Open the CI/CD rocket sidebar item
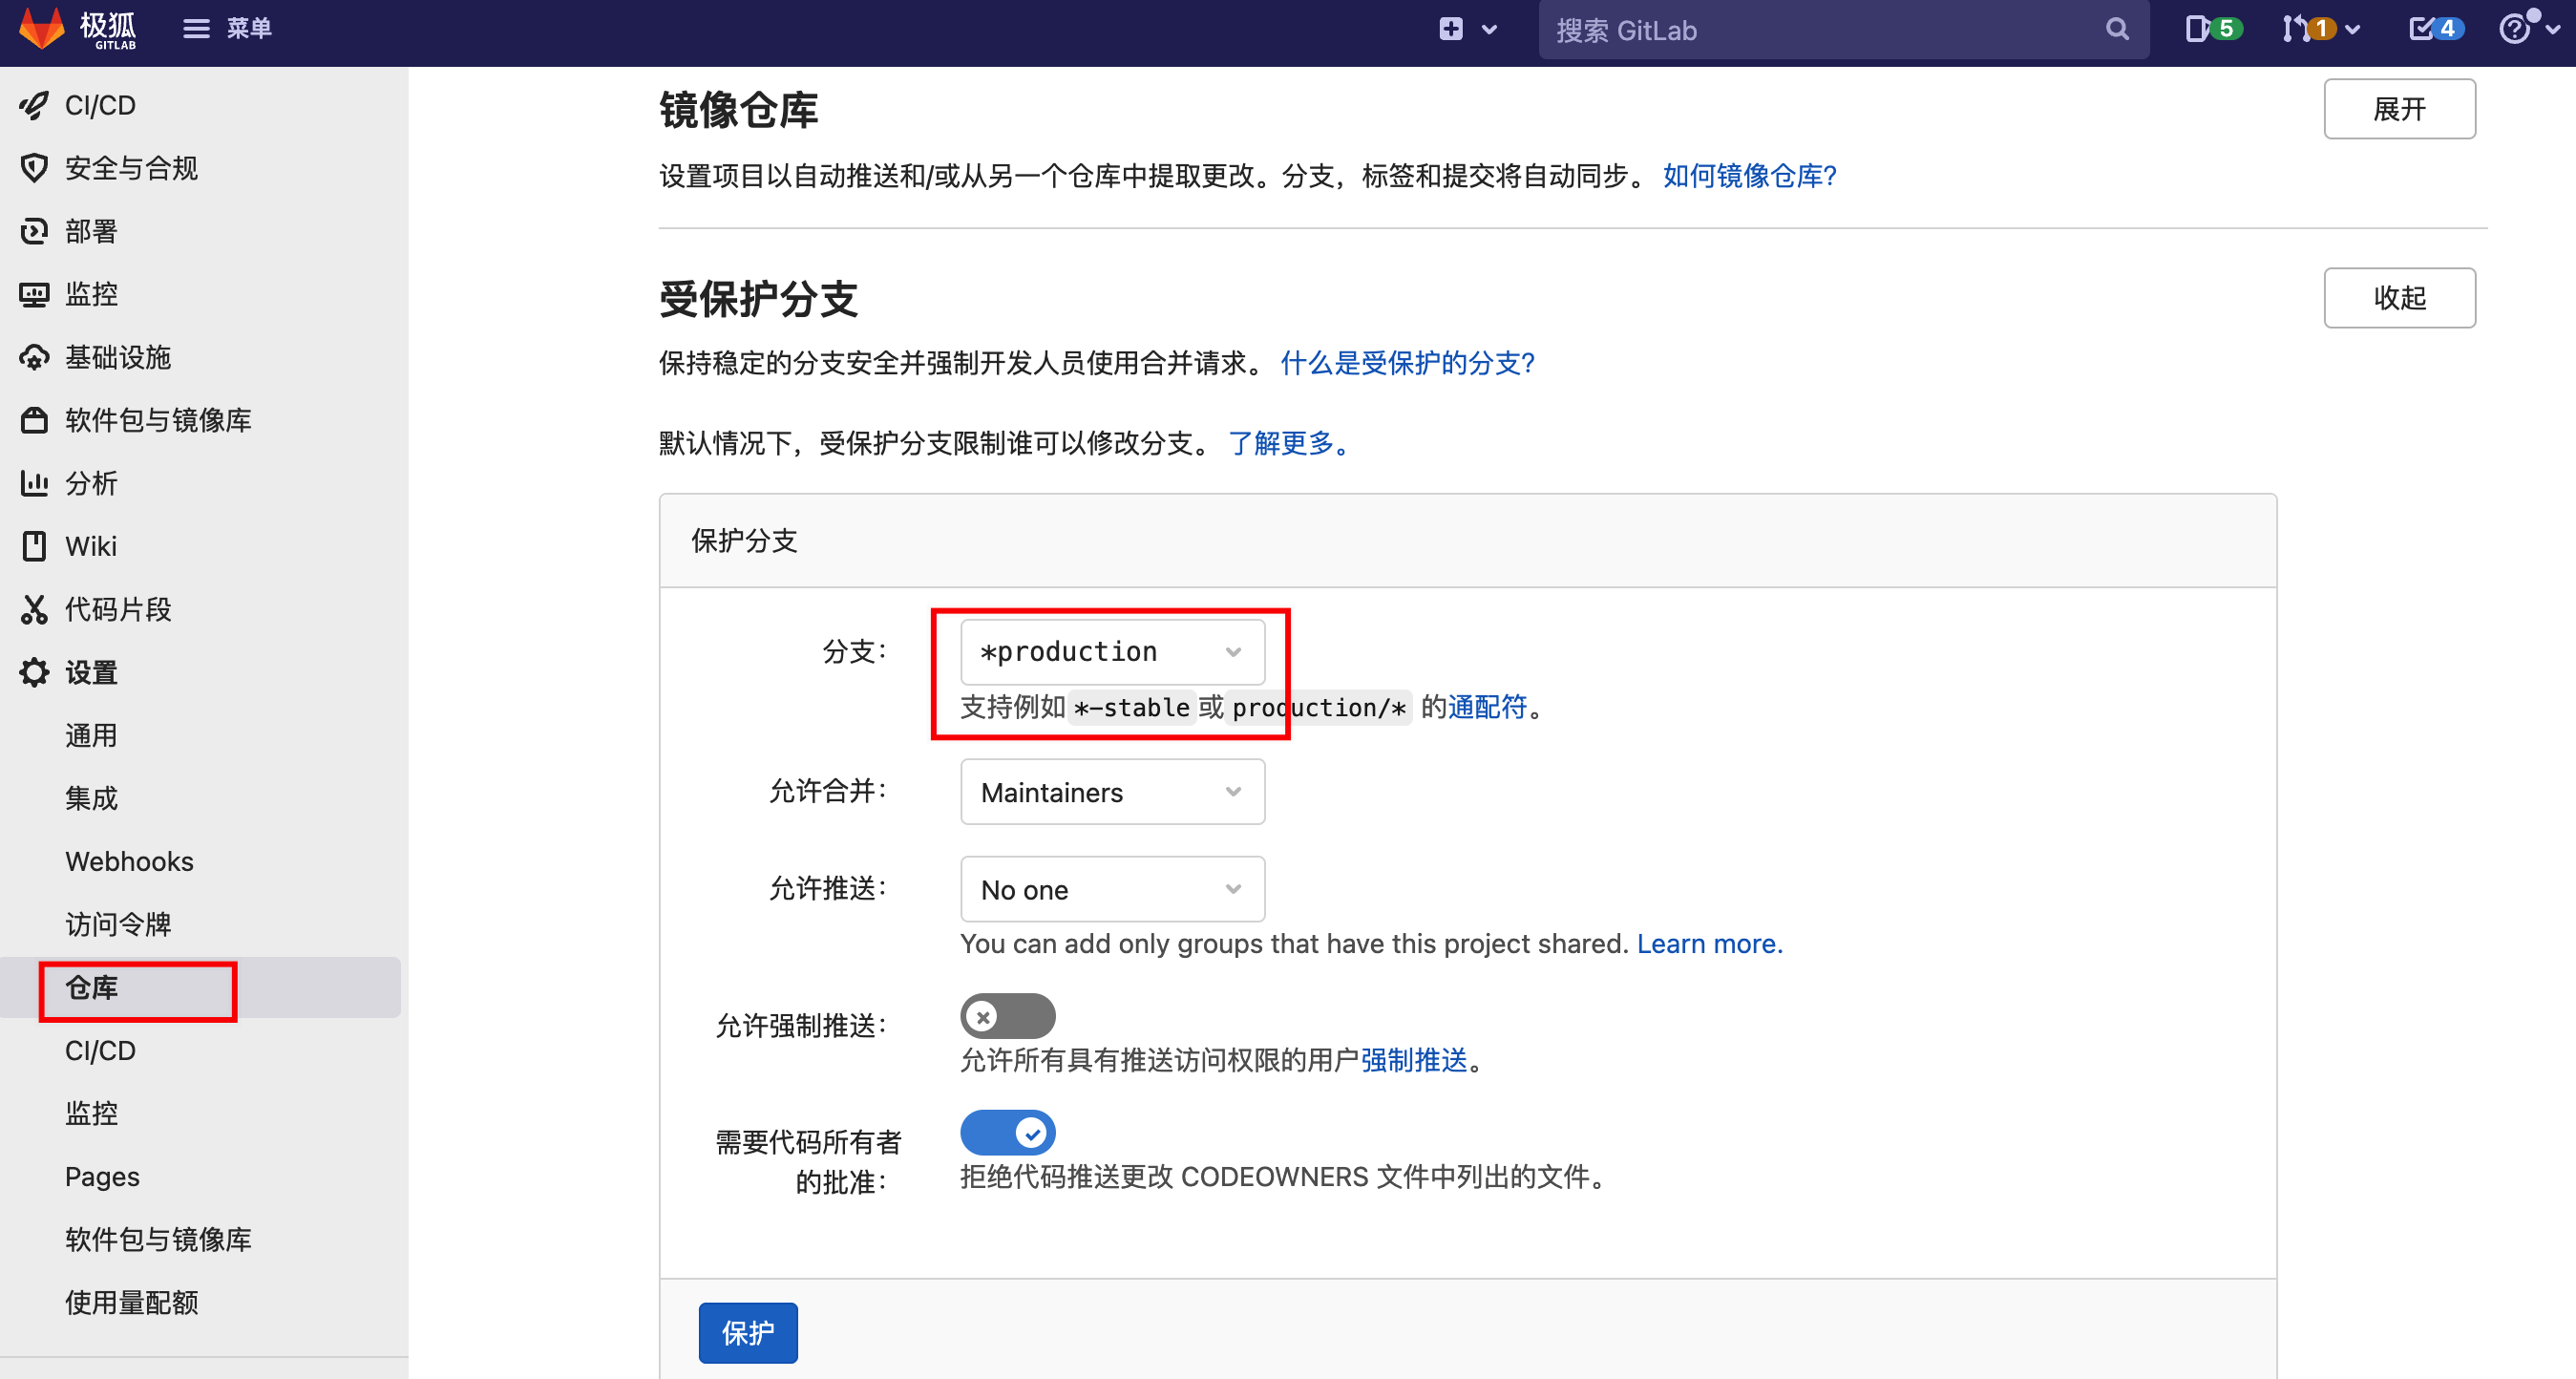 tap(100, 105)
